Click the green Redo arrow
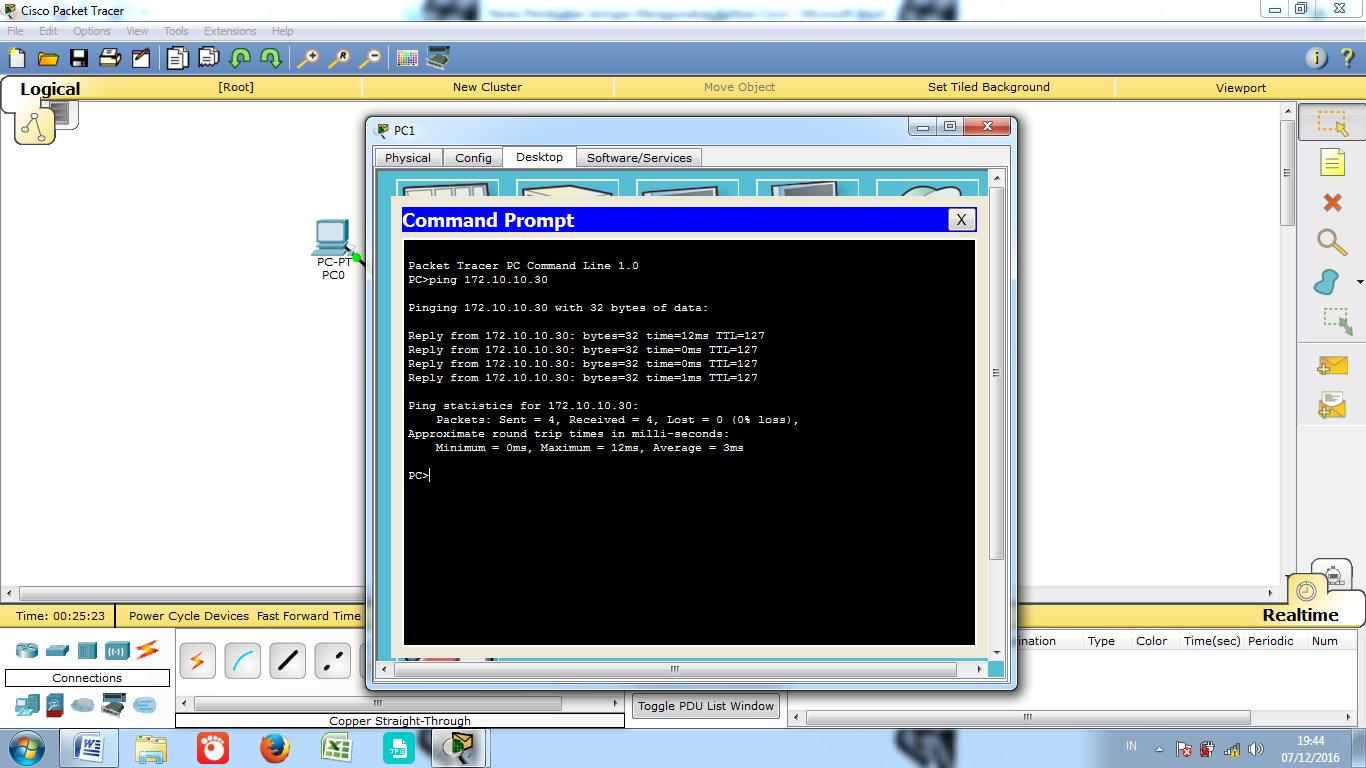Viewport: 1366px width, 768px height. (271, 58)
